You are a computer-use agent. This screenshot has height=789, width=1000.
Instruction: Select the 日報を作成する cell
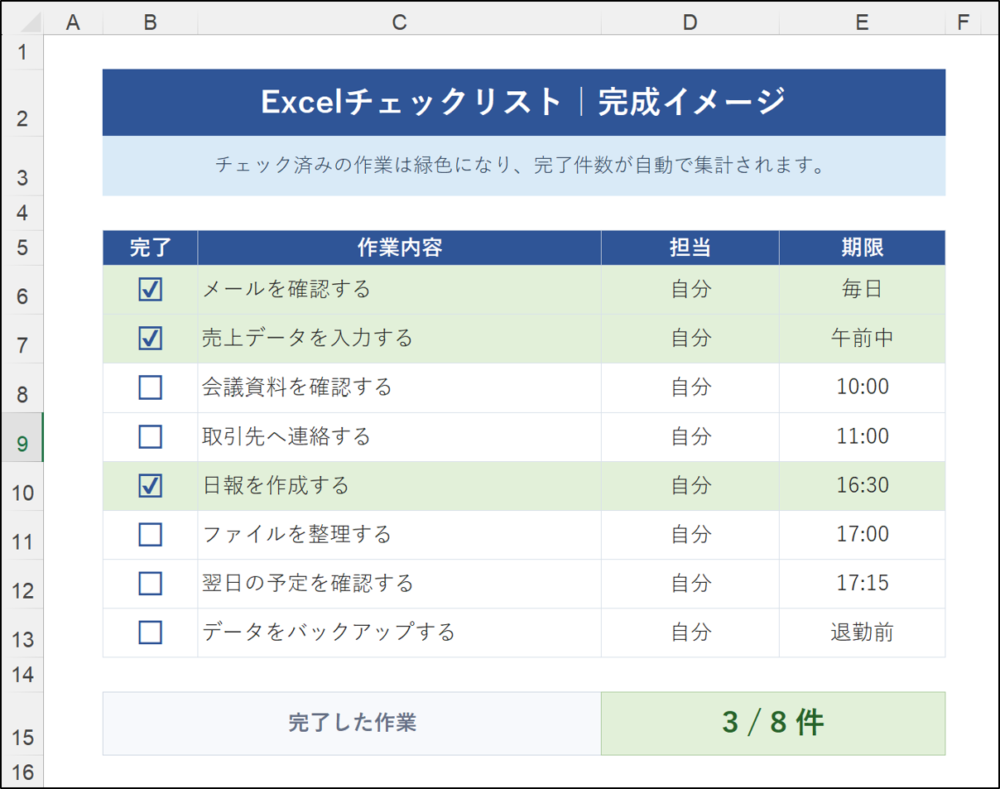point(399,486)
